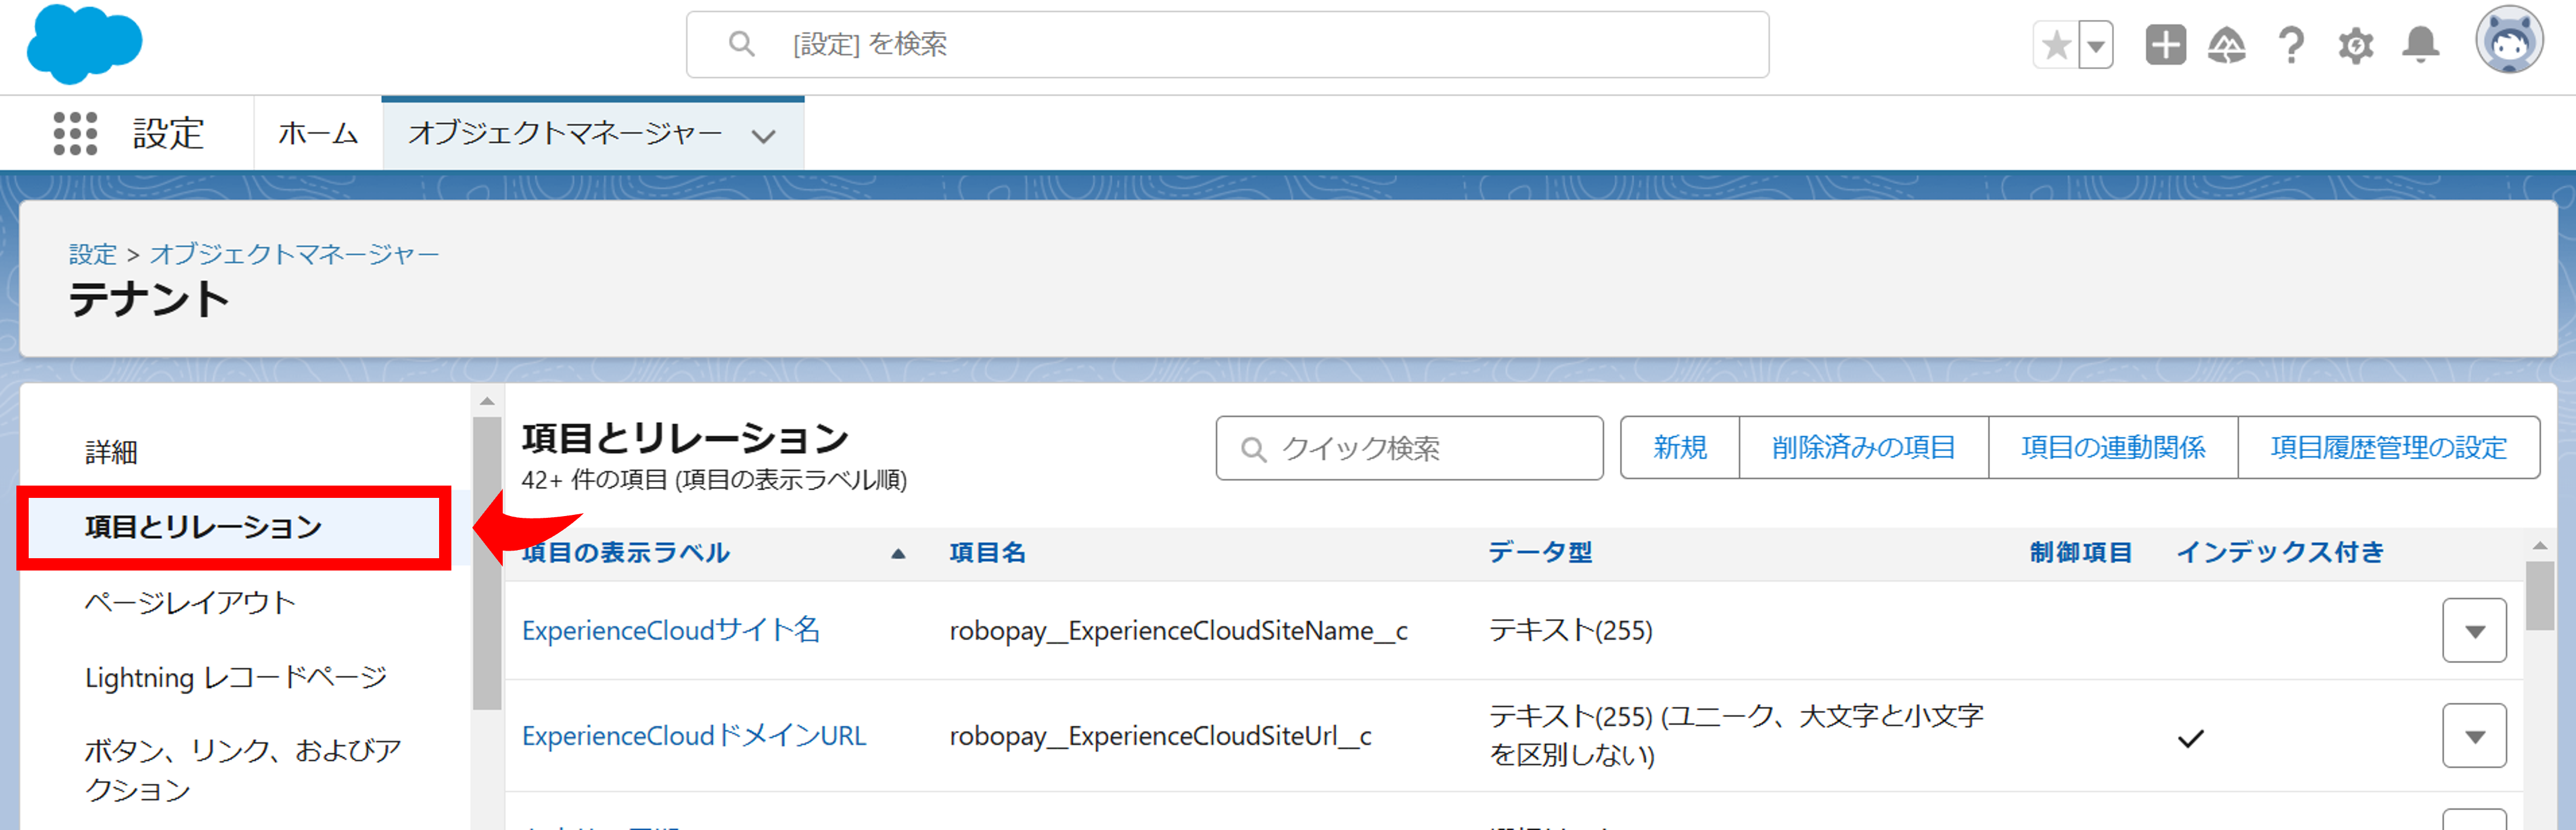Screen dimensions: 2576x830
Task: Click the 新規 button
Action: pos(1679,448)
